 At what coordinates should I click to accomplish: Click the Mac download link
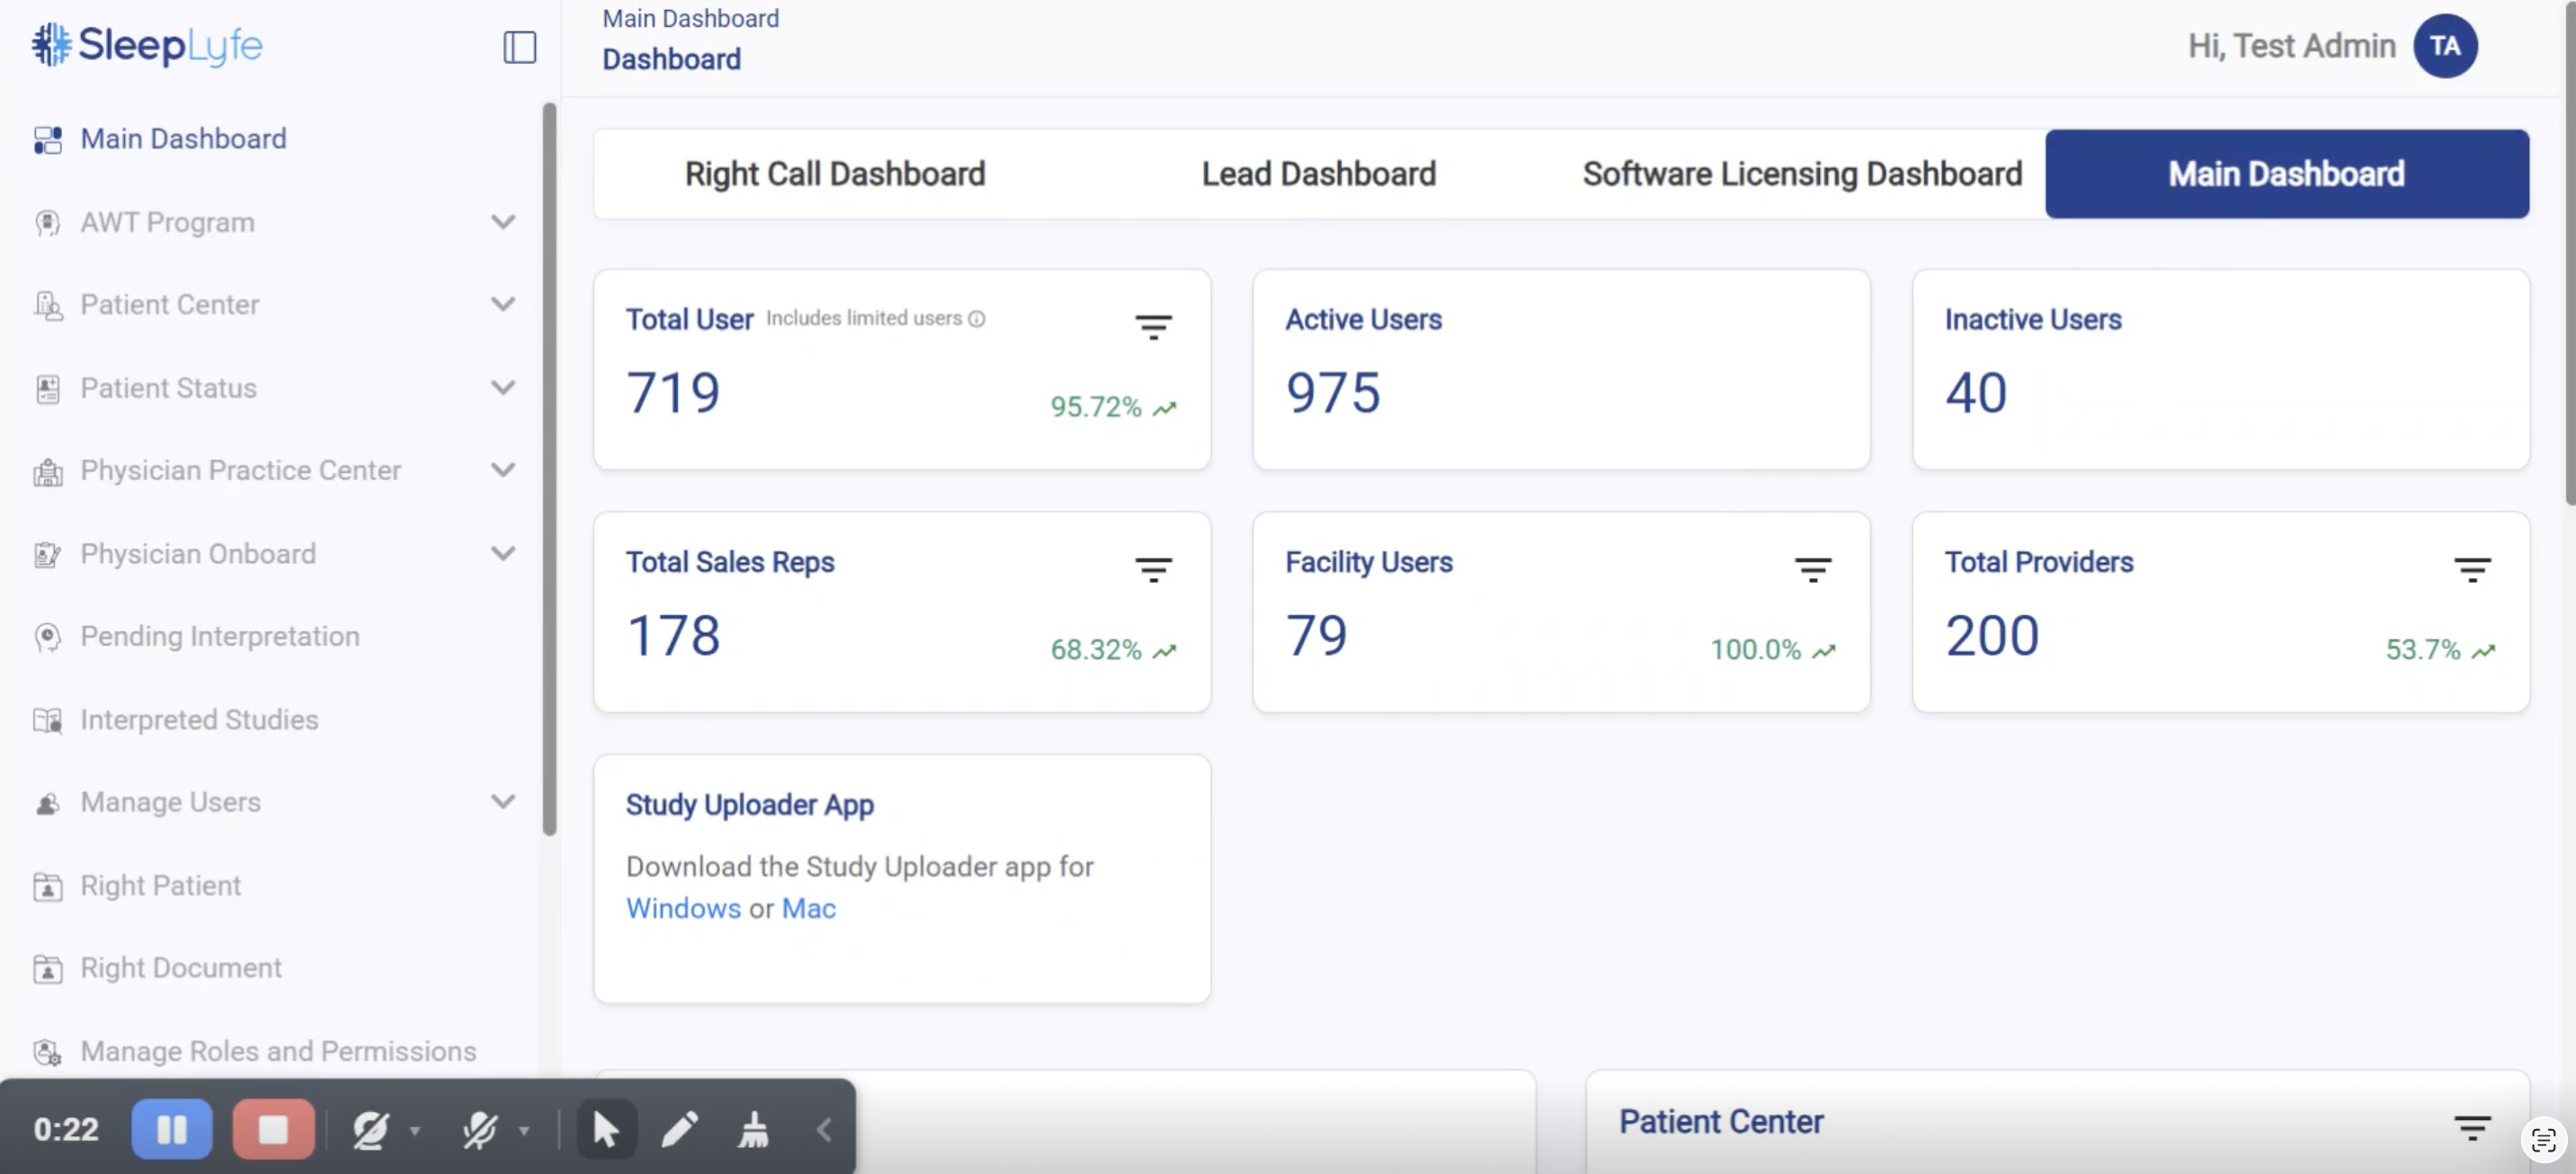point(808,908)
